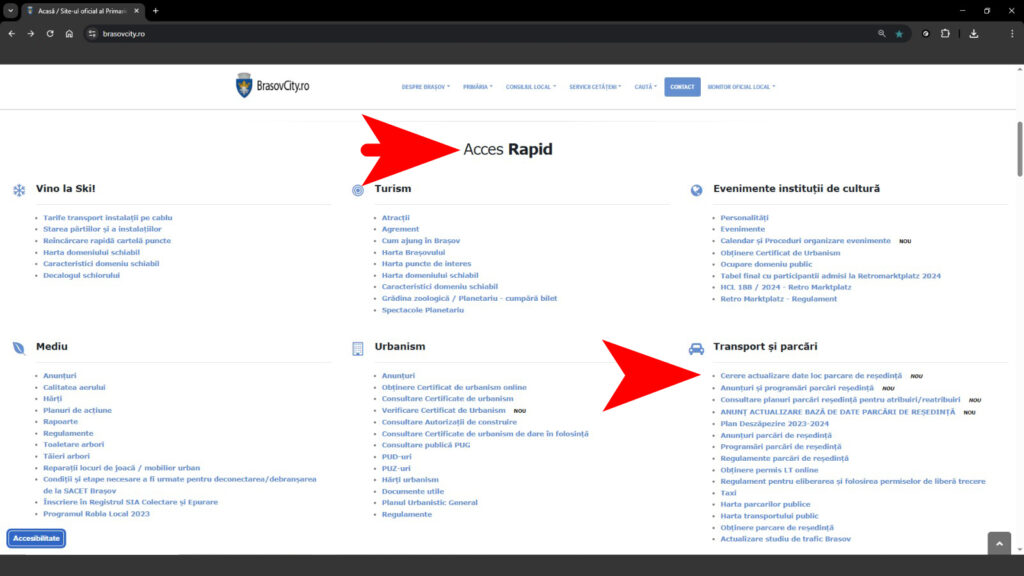Open the Consiliul Local dropdown
This screenshot has width=1024, height=576.
530,87
